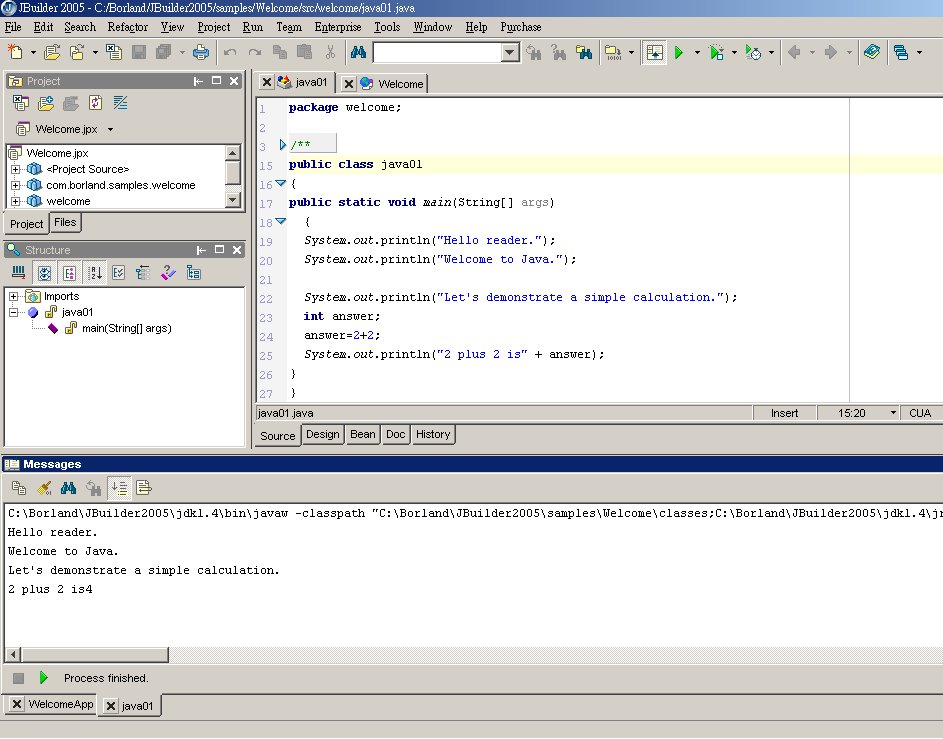Click the Help books icon in toolbar

872,52
